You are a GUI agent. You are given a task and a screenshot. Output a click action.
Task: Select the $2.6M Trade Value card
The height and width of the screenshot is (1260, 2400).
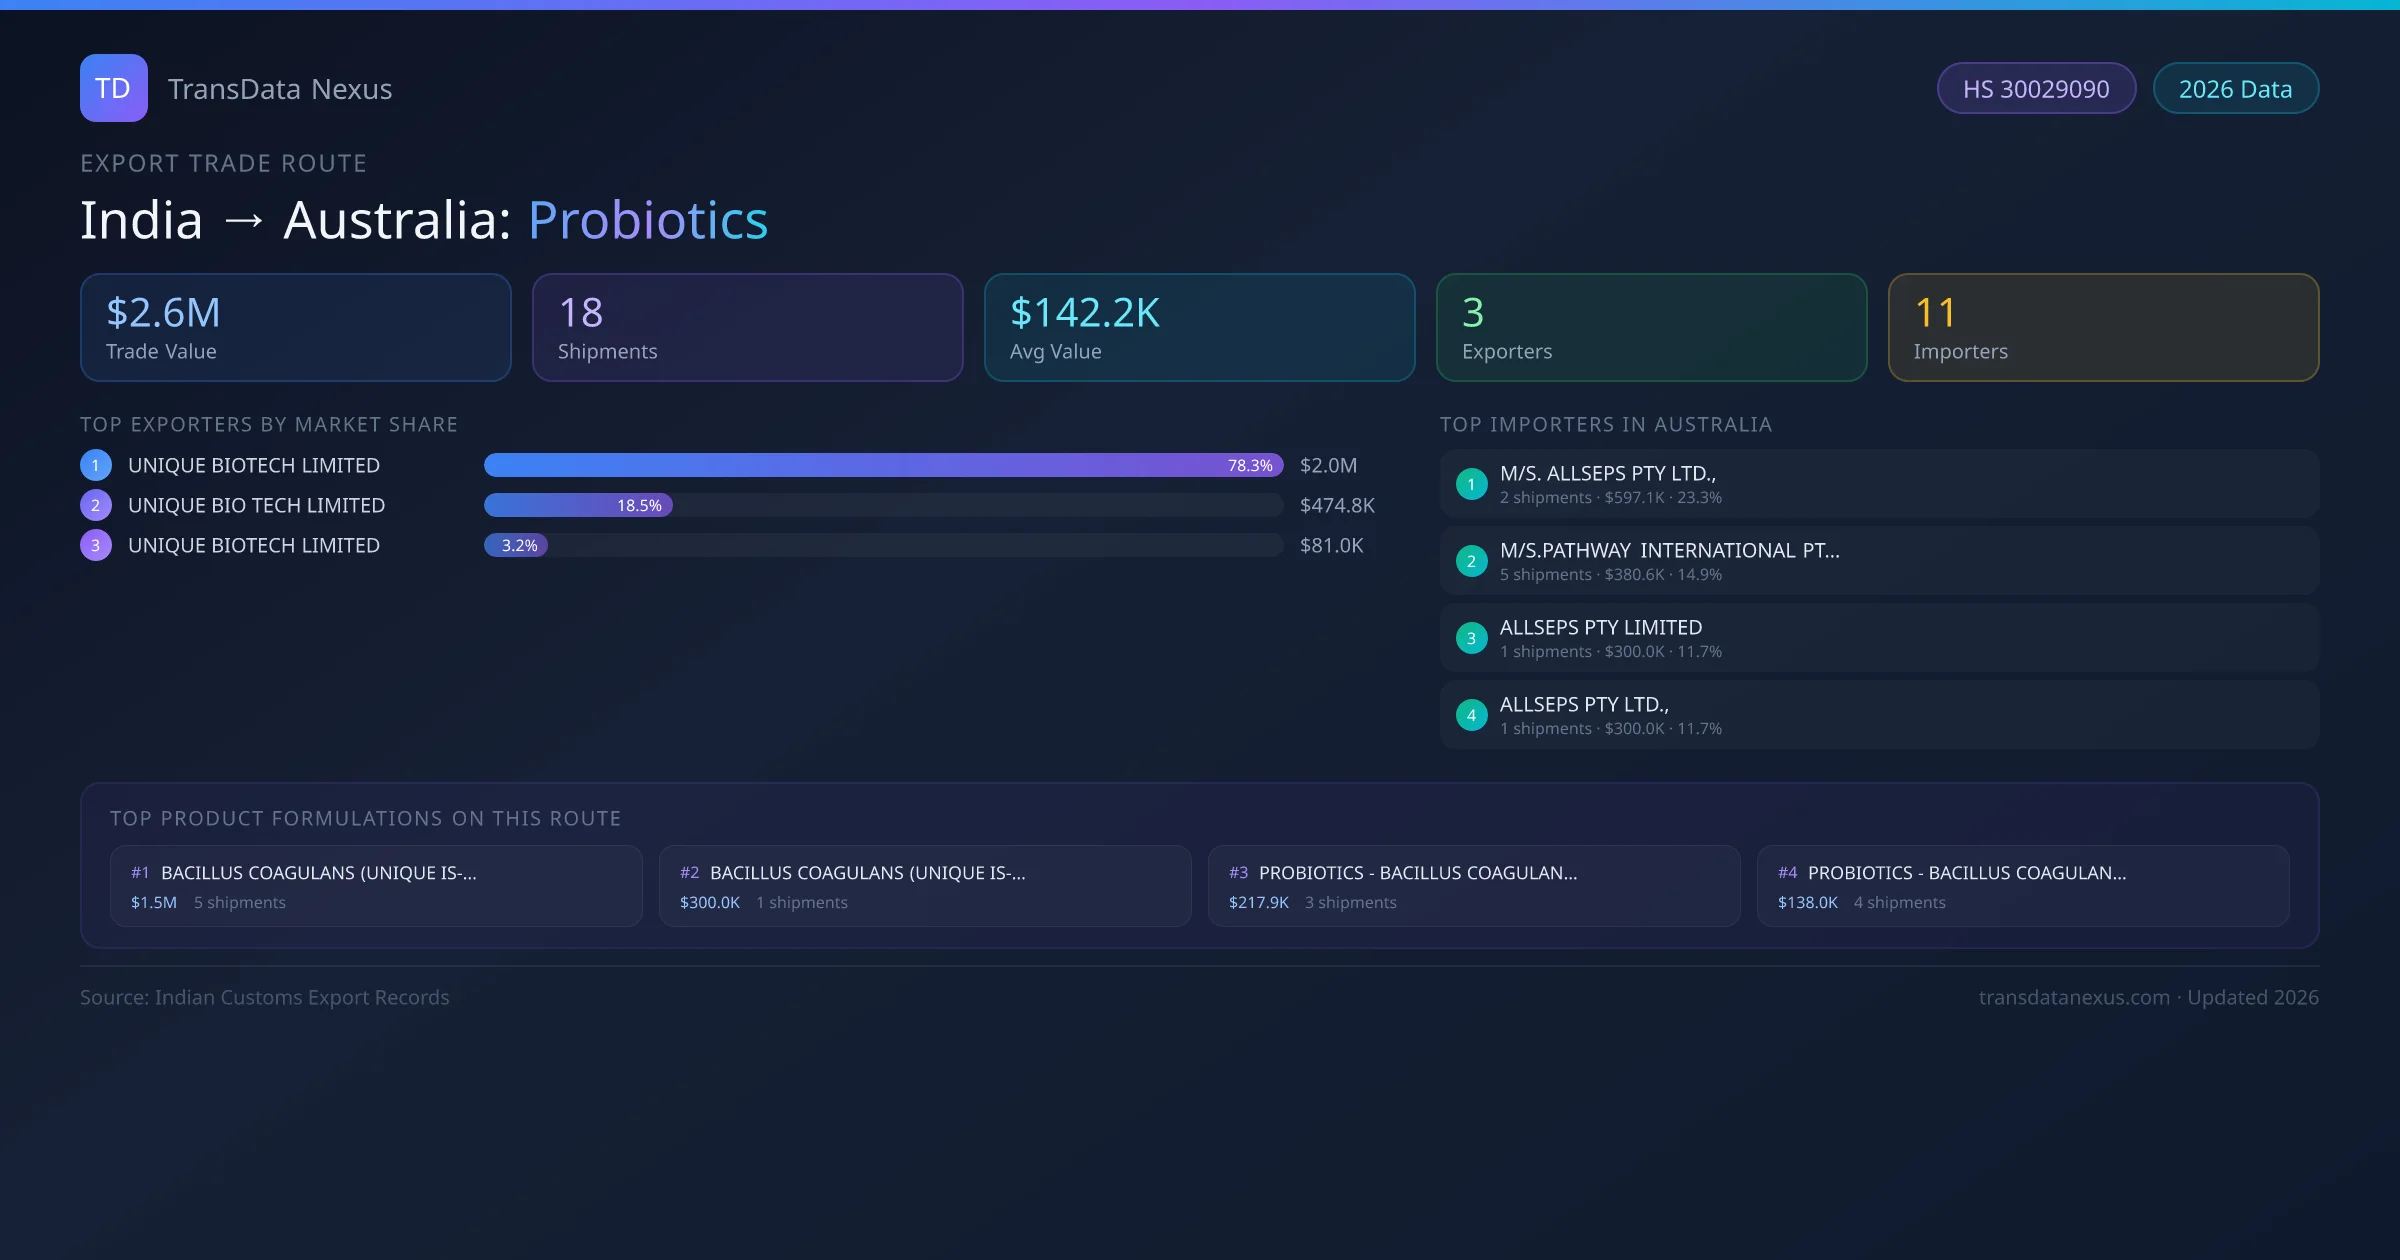pyautogui.click(x=295, y=327)
